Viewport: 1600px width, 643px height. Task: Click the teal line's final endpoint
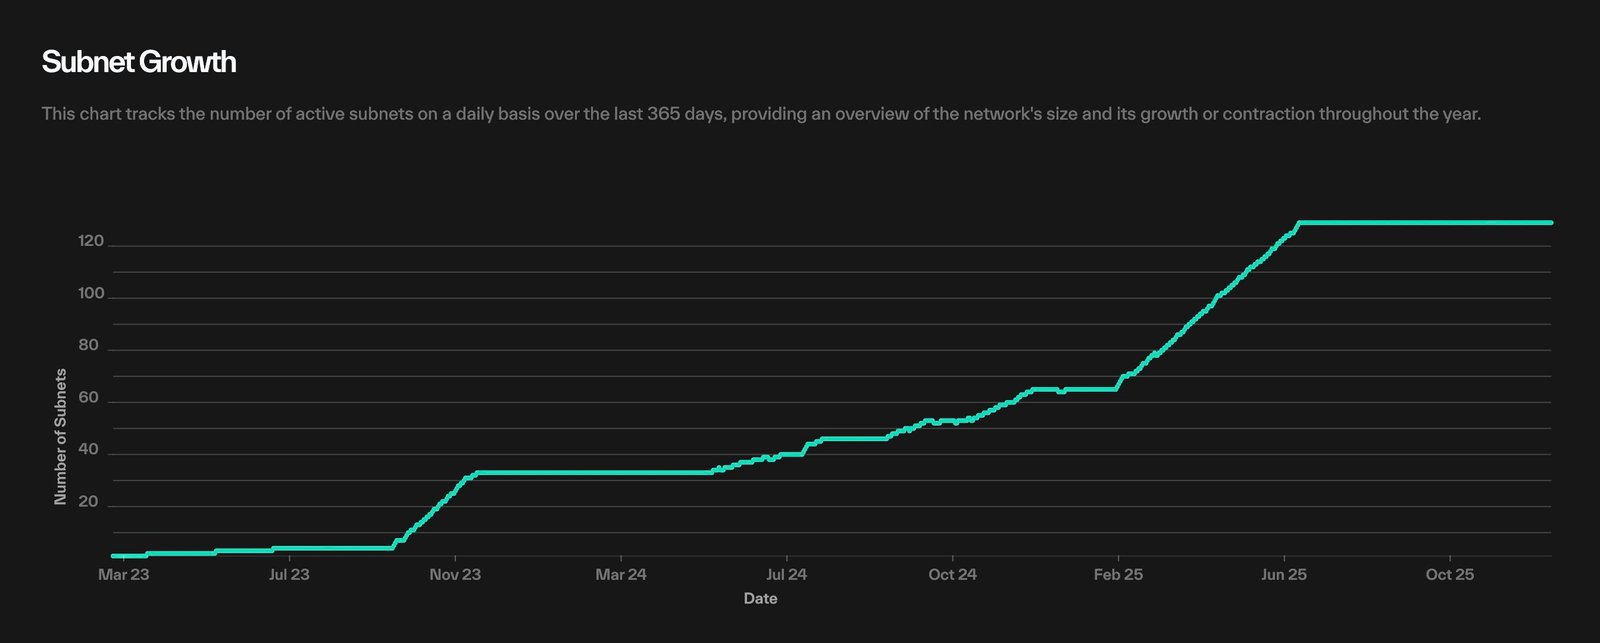click(x=1550, y=223)
